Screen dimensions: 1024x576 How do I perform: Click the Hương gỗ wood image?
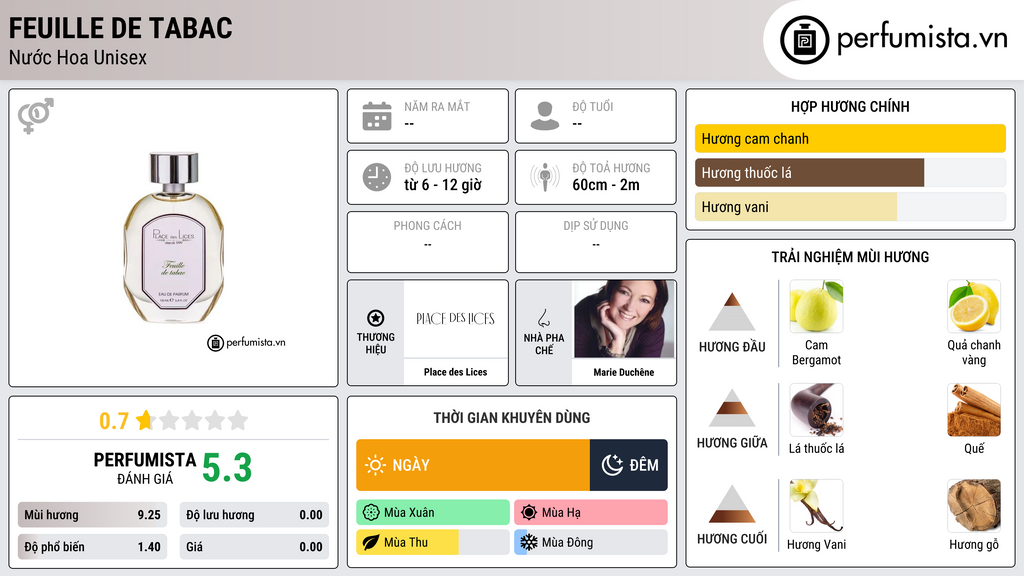(974, 505)
